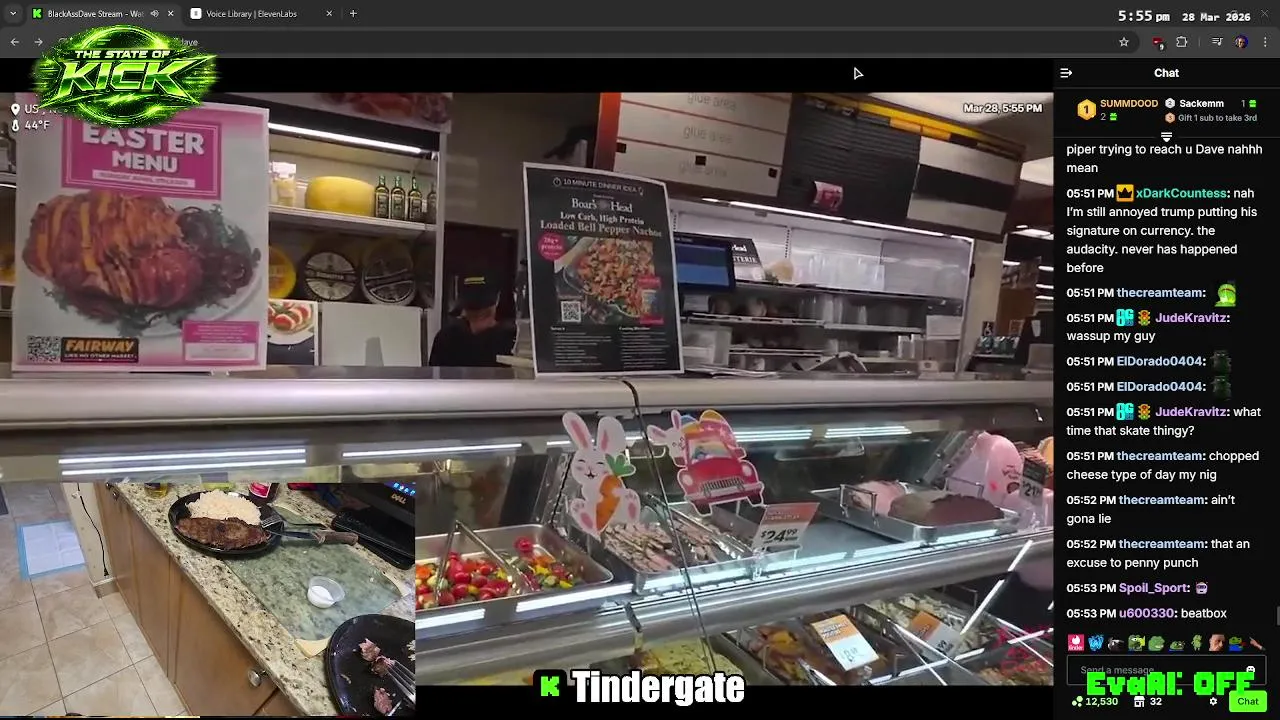Click the Mar 28, 5:55 PM stream timestamp

pos(1002,108)
